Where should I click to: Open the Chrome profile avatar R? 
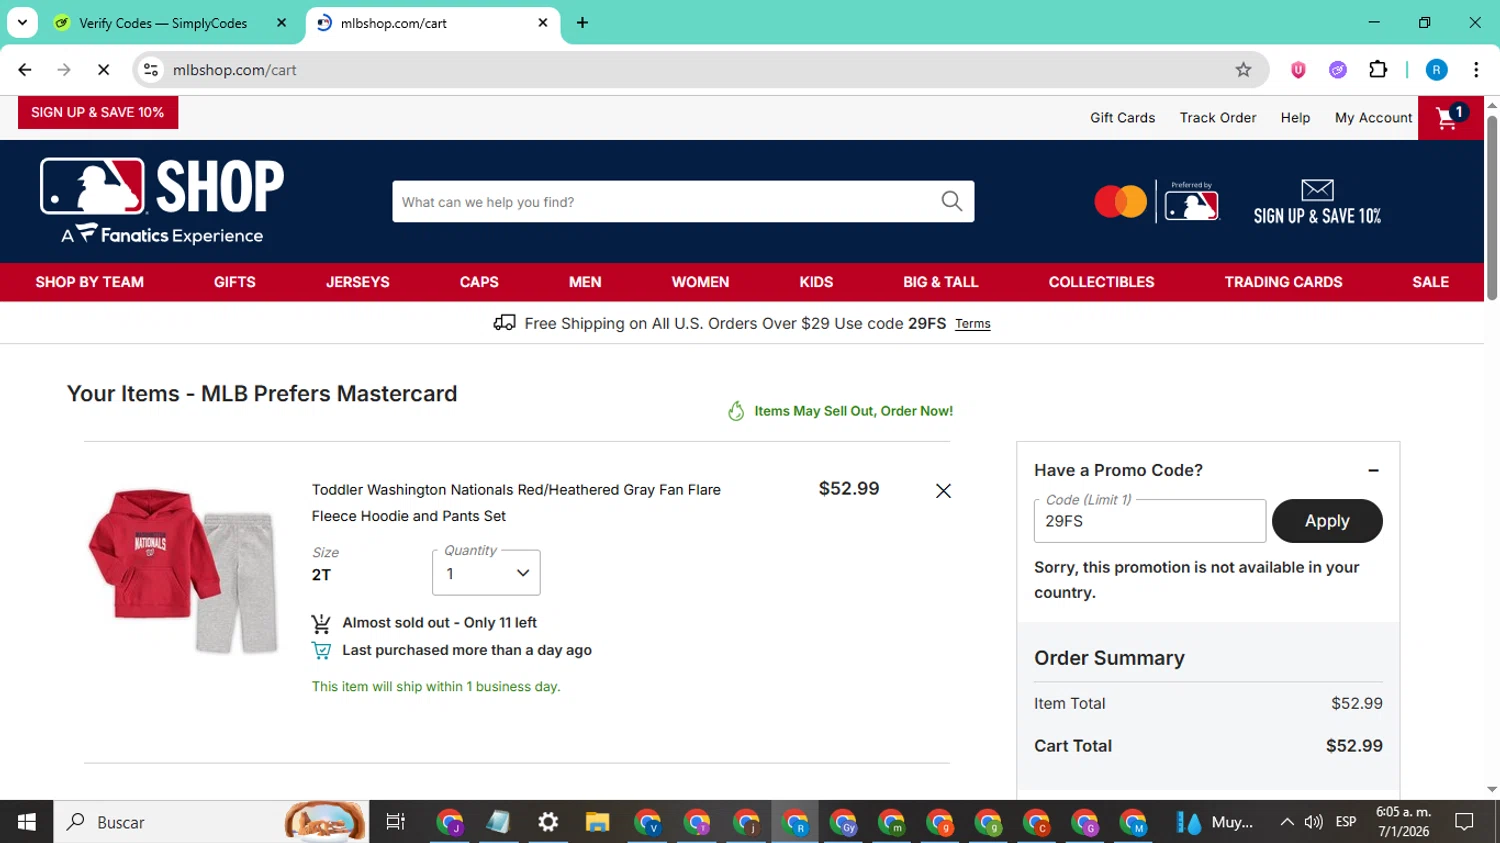[1437, 70]
